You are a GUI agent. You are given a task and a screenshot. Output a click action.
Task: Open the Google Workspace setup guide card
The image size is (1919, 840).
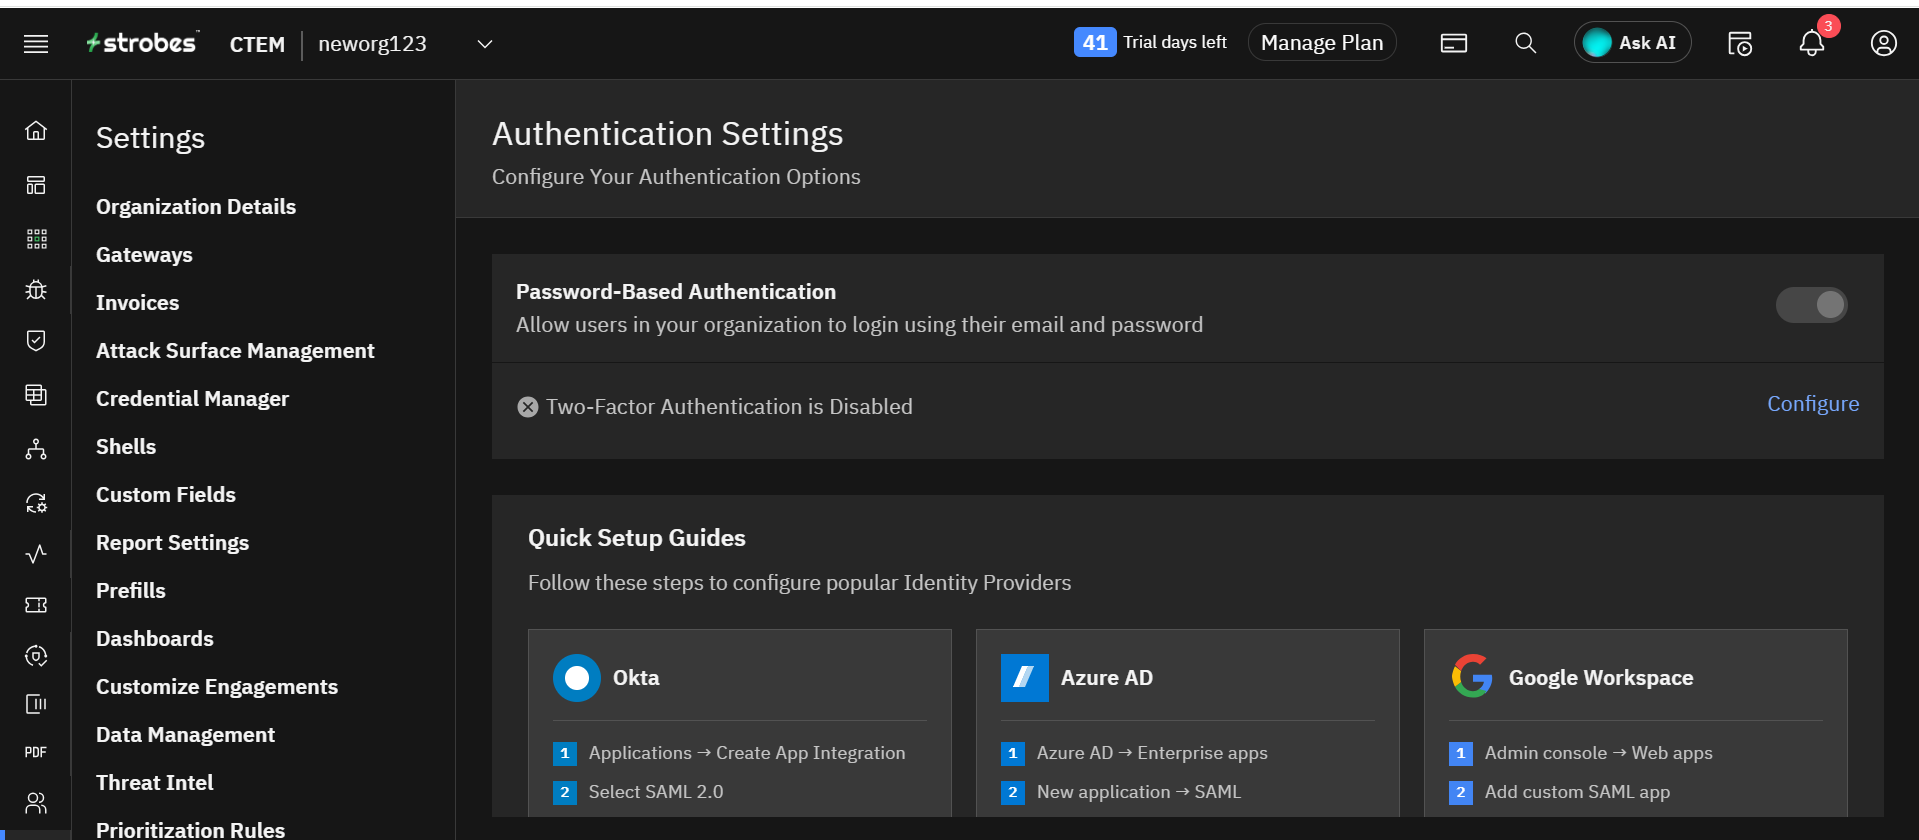(1635, 720)
